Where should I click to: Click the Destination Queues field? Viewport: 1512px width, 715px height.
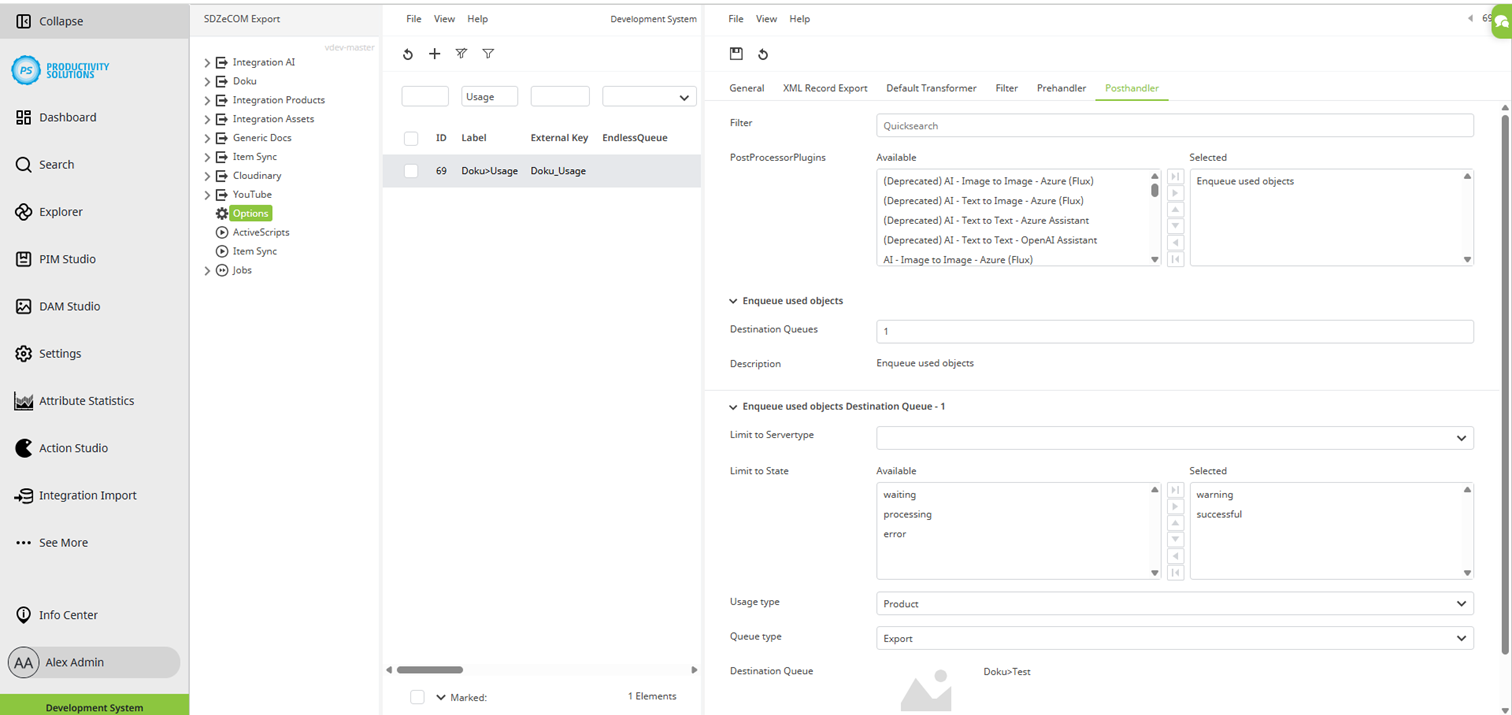[1175, 331]
